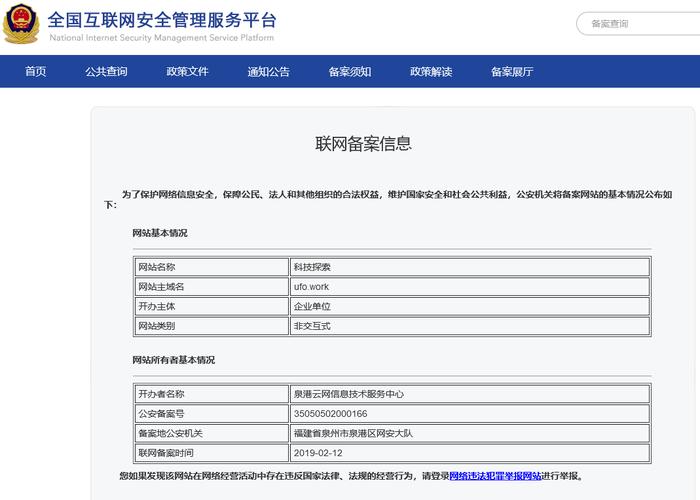Open the 备案须知 menu item
The width and height of the screenshot is (700, 500).
tap(350, 71)
